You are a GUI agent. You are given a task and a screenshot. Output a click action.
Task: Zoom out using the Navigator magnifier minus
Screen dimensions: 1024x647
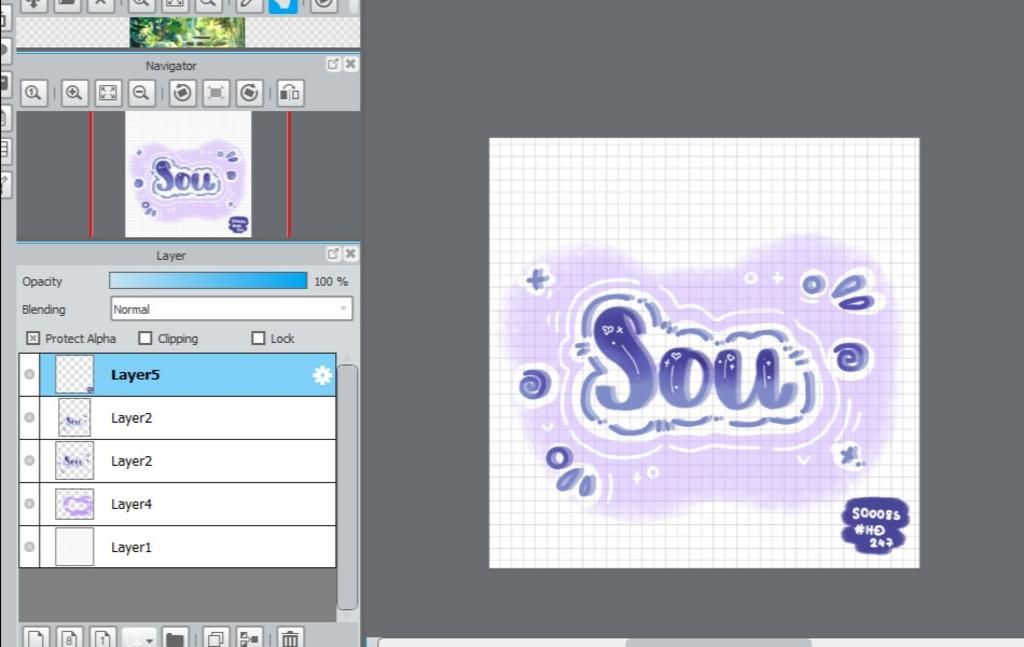click(x=141, y=93)
